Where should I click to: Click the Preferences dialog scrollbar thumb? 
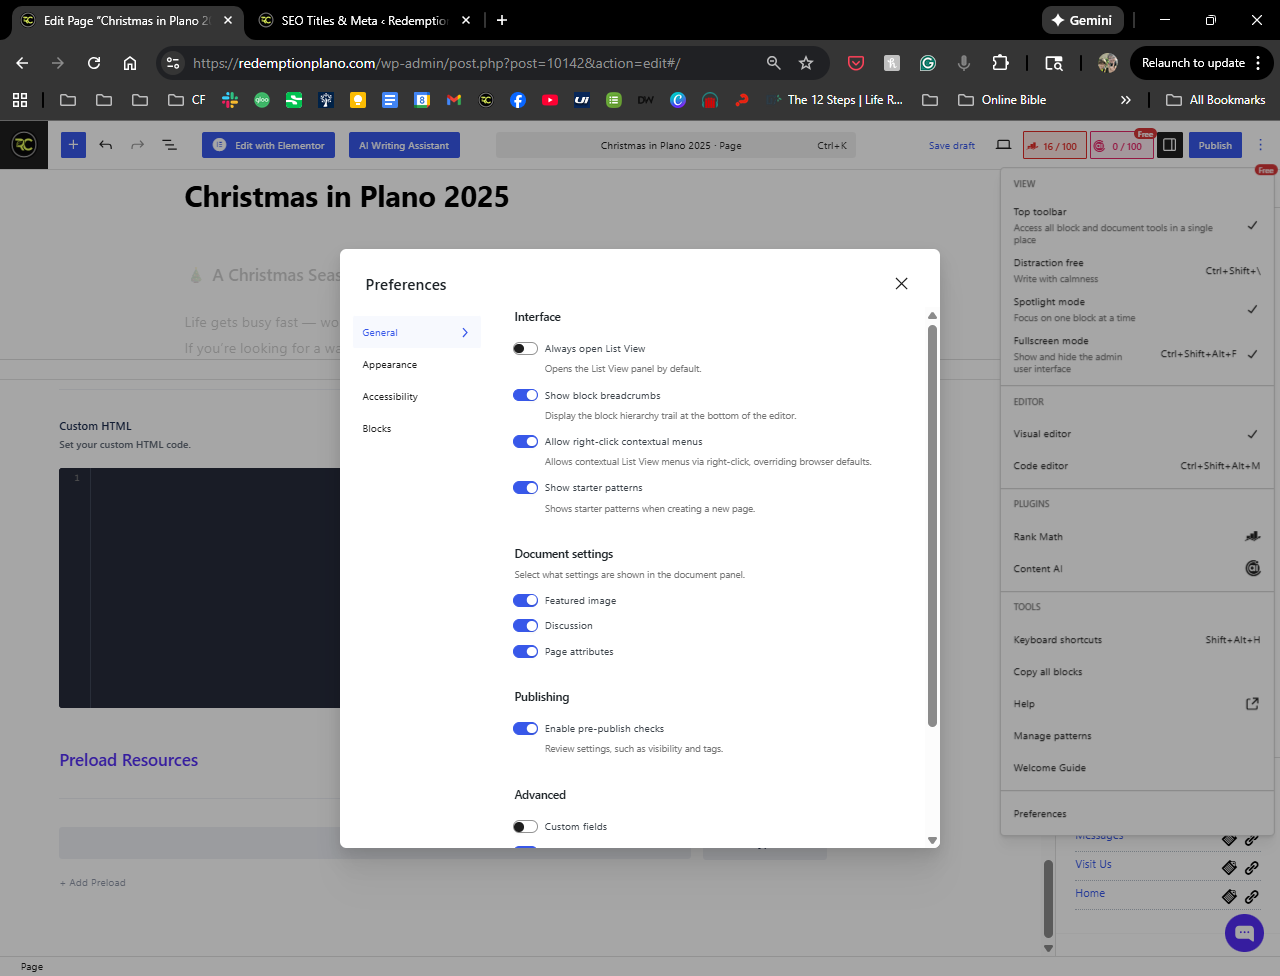coord(932,520)
